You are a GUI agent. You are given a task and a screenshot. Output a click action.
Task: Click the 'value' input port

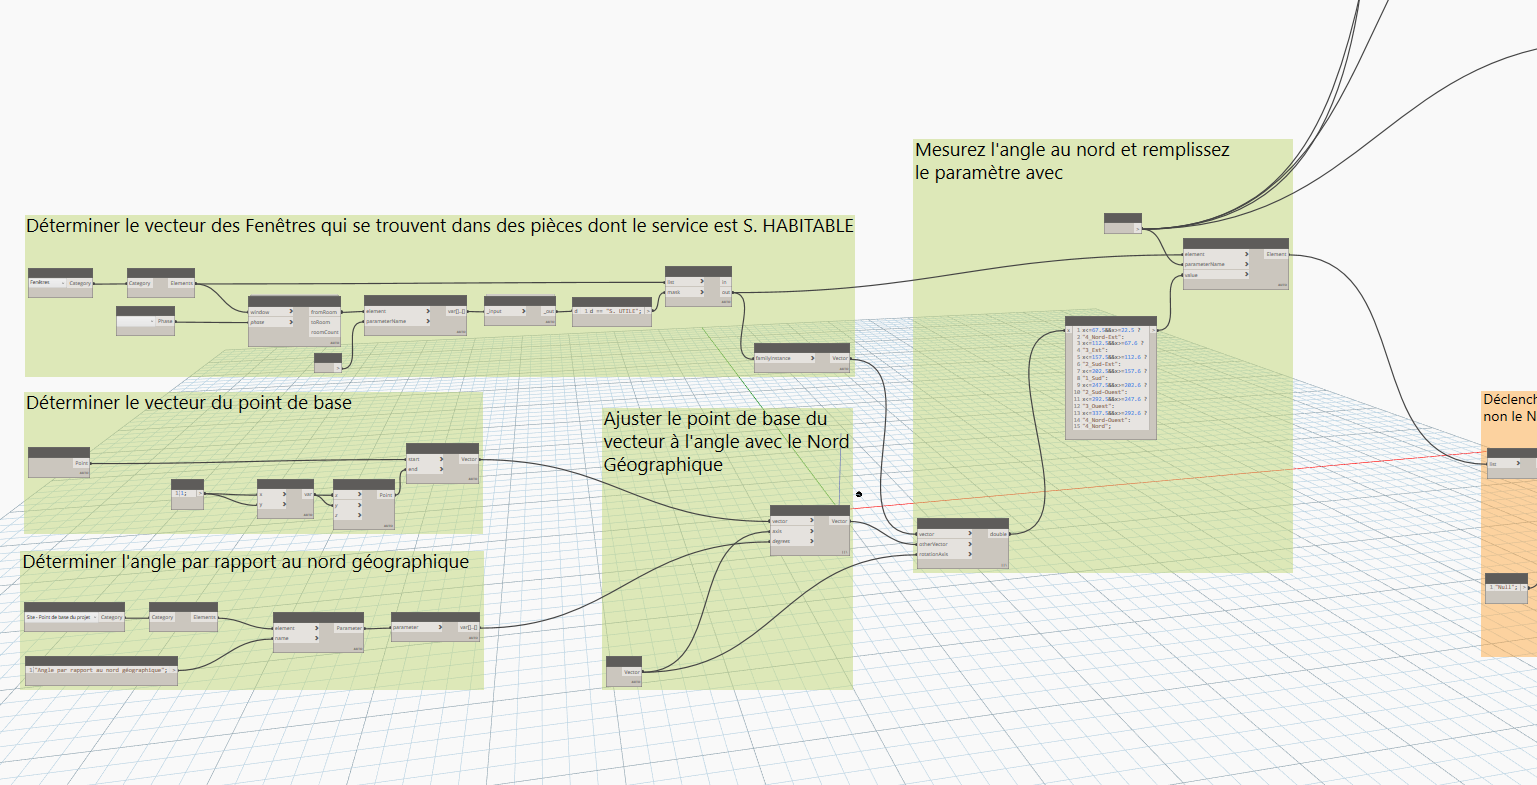click(1215, 274)
